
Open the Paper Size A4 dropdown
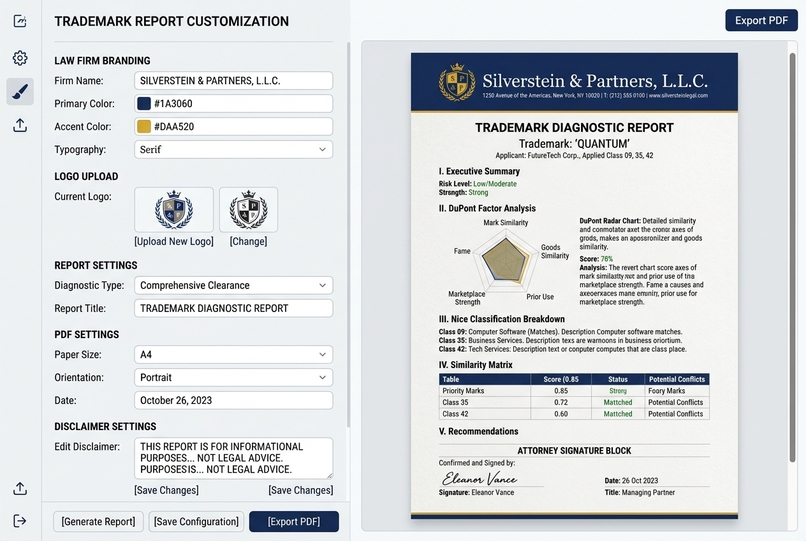(x=233, y=355)
